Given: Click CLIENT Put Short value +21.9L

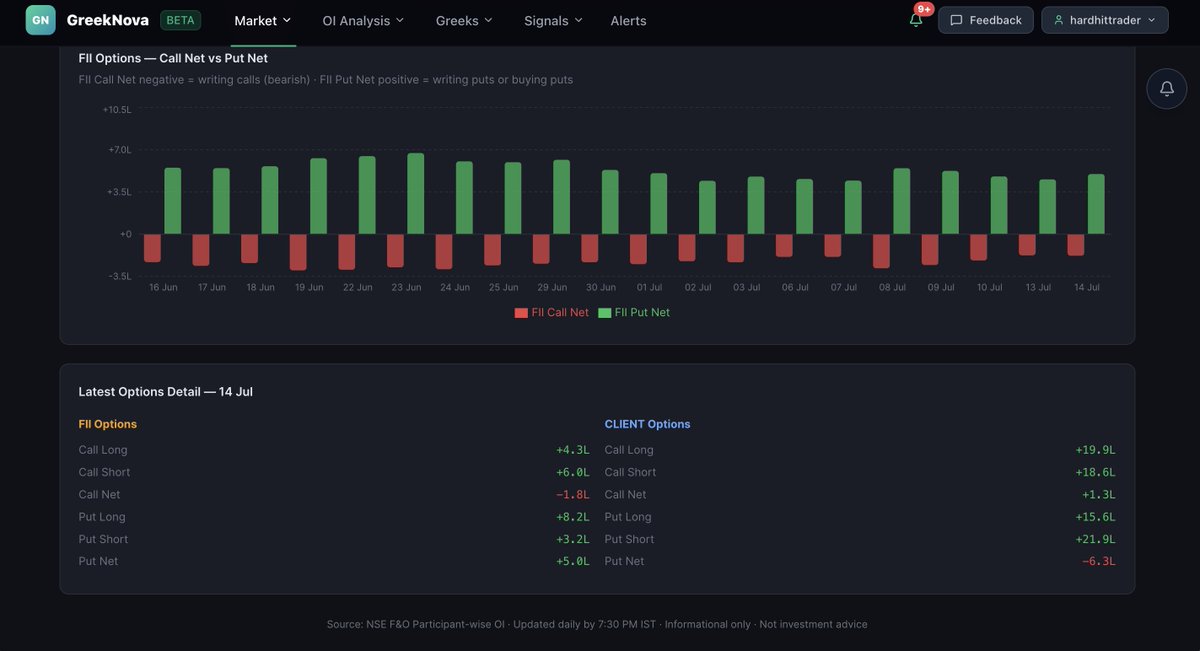Looking at the screenshot, I should [1095, 539].
